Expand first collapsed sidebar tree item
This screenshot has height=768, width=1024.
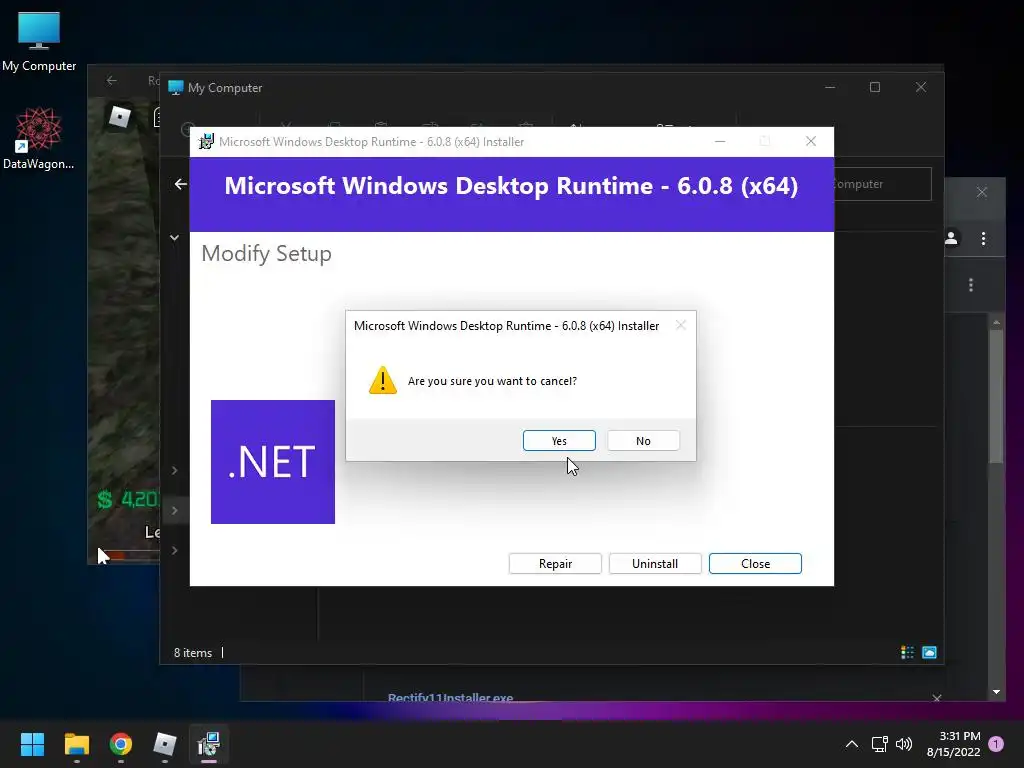(x=174, y=470)
